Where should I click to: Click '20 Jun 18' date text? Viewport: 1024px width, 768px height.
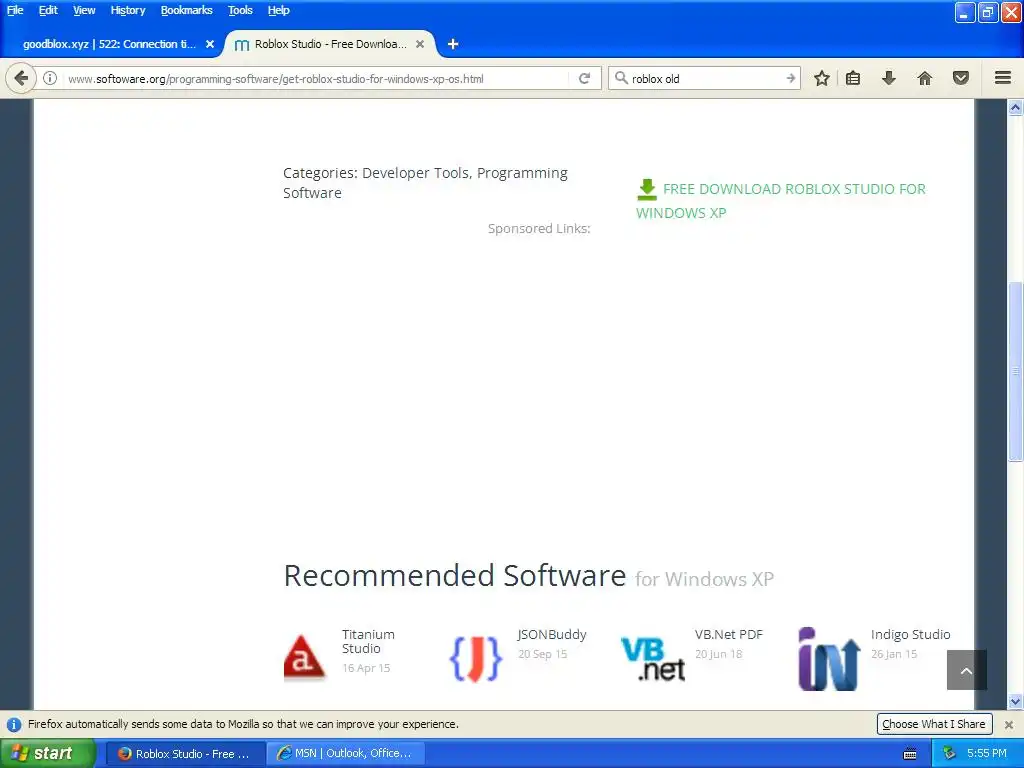click(x=718, y=654)
